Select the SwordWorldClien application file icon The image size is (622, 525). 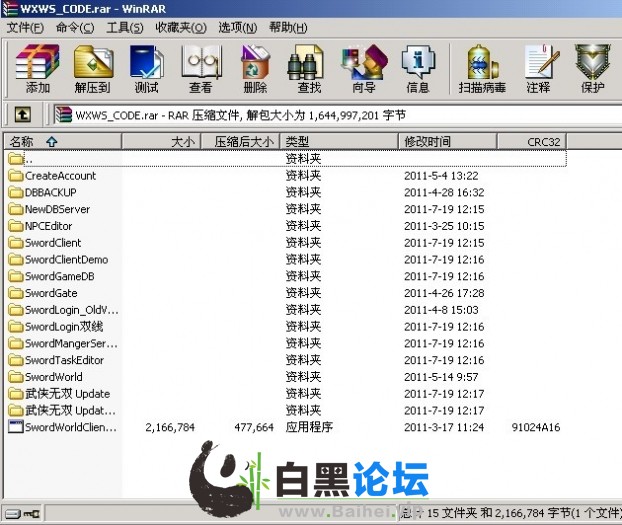click(x=16, y=427)
